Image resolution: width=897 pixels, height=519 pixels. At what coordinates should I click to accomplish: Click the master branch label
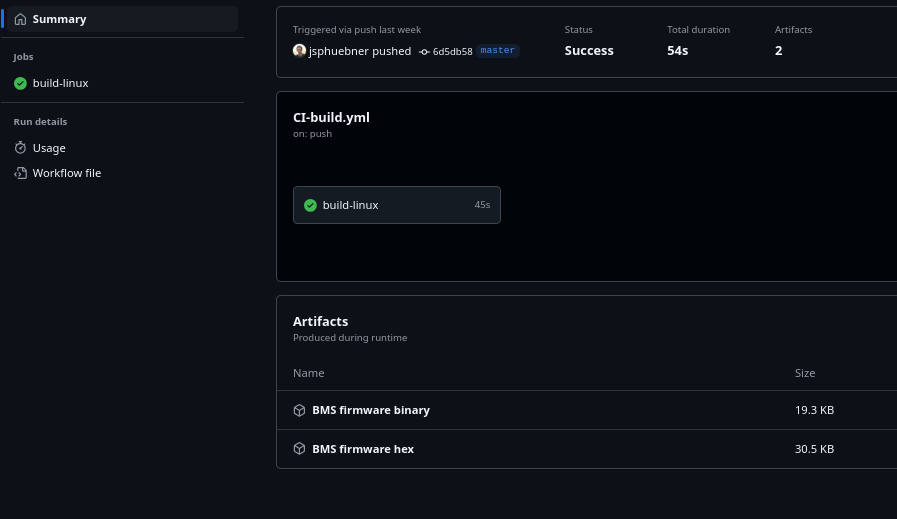[x=497, y=50]
